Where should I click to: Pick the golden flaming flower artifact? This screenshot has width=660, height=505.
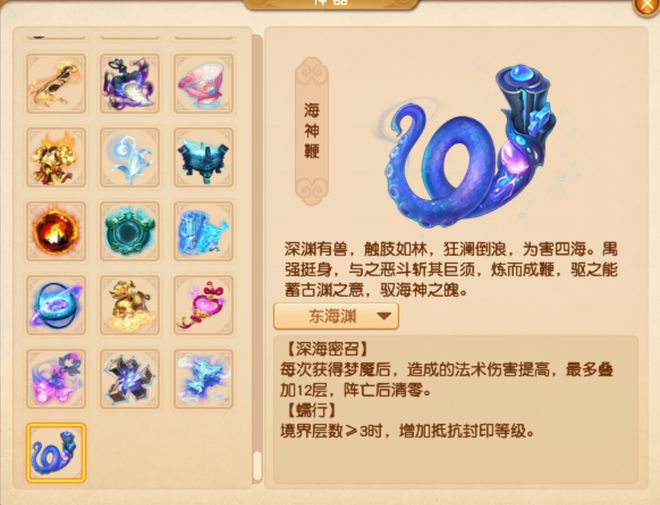click(x=56, y=157)
